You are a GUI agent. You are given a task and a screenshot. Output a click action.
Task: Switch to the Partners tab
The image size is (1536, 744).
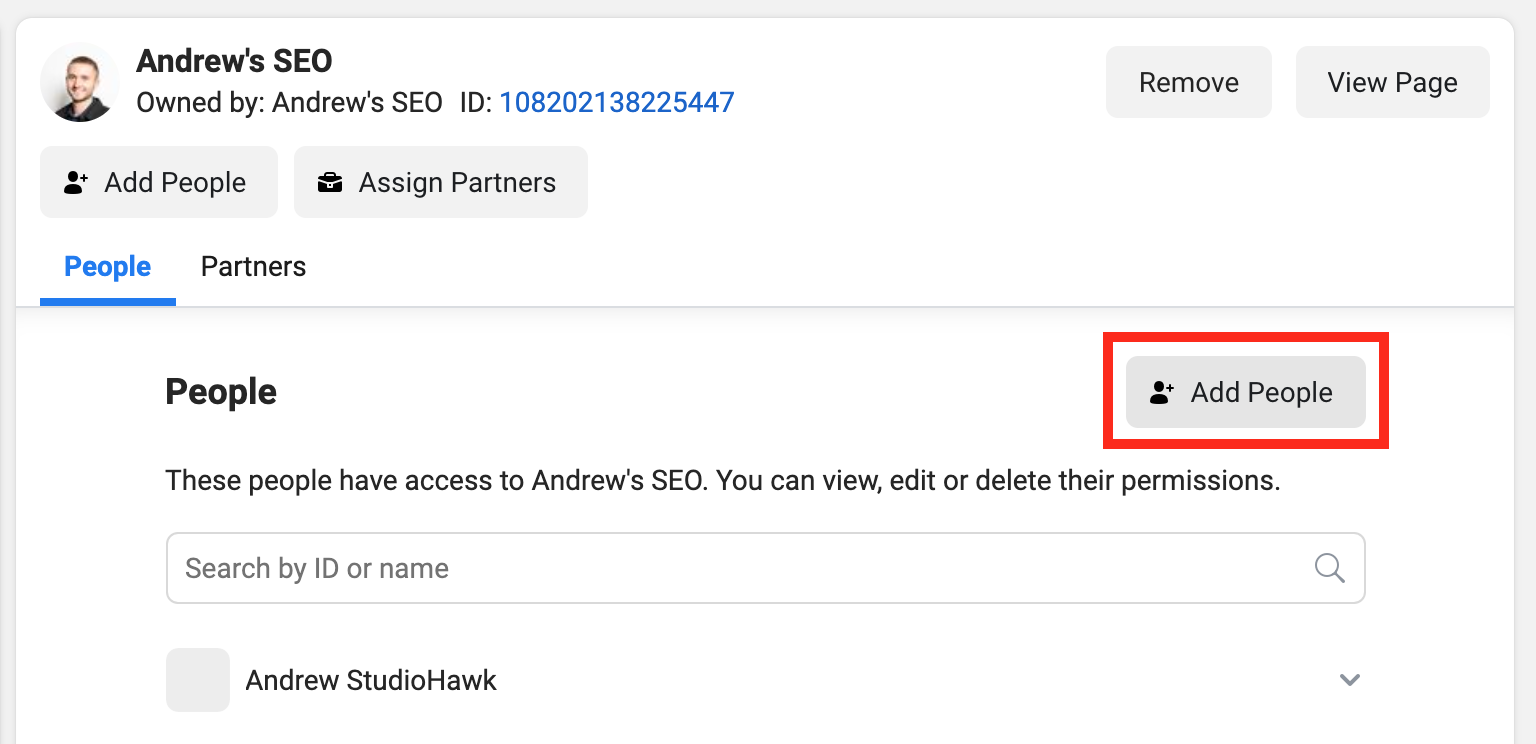[x=253, y=266]
